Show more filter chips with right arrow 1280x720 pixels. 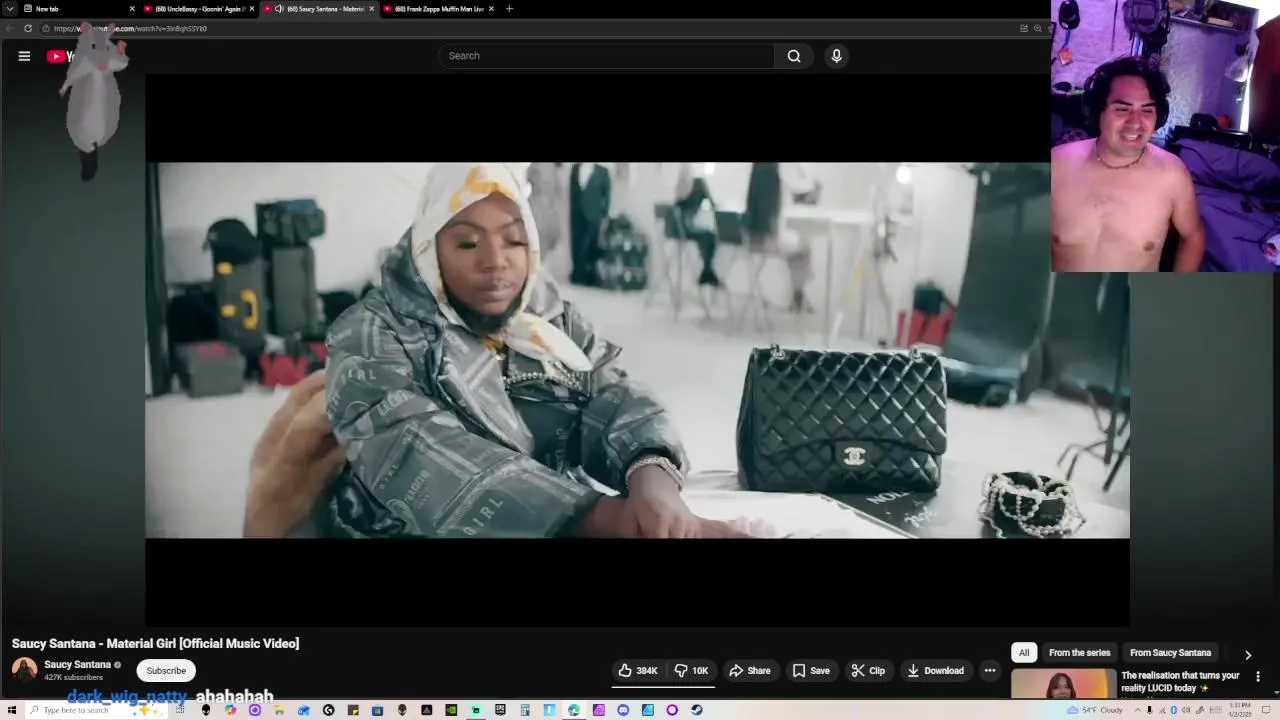pyautogui.click(x=1248, y=655)
